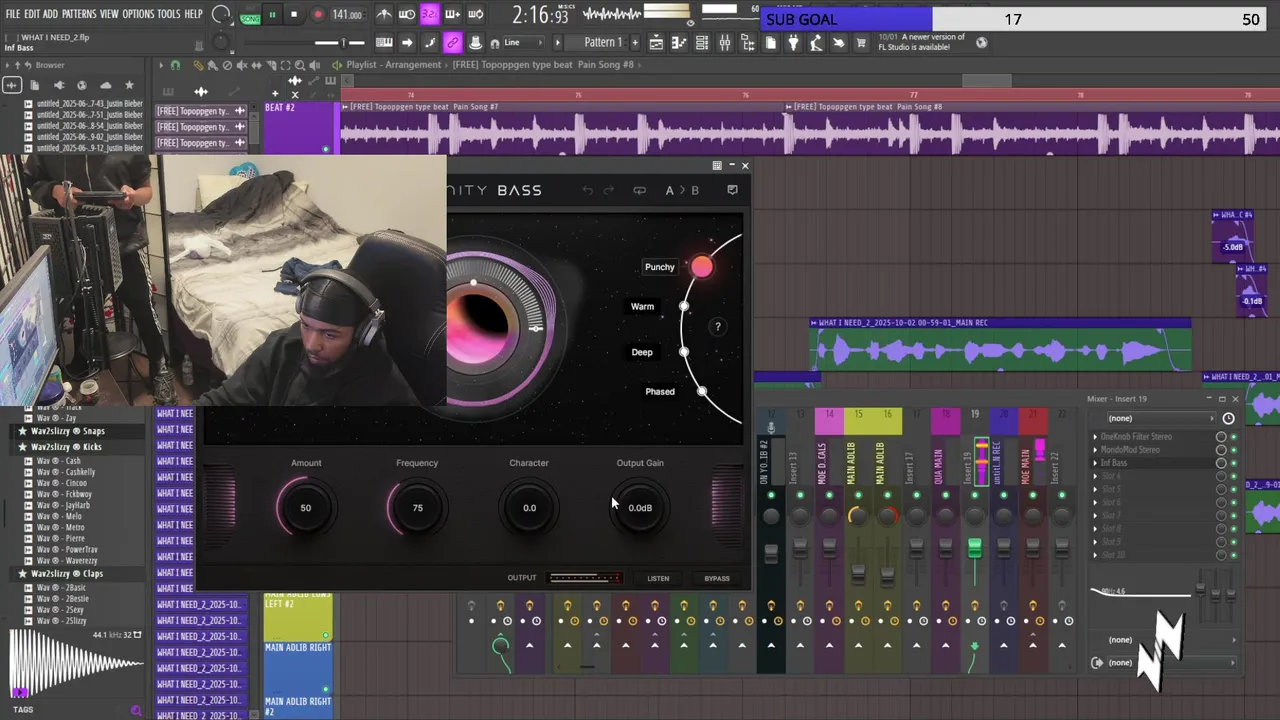Open the TOOLS menu
Image resolution: width=1280 pixels, height=720 pixels.
point(169,14)
